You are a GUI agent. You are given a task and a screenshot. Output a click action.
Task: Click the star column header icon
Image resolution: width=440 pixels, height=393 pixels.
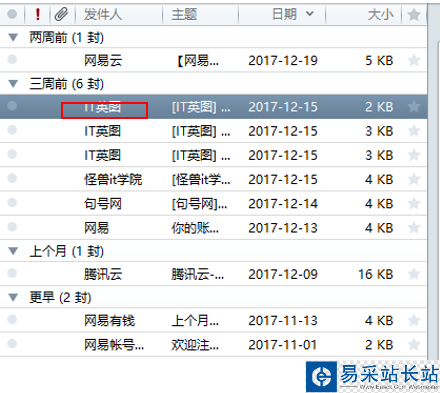414,14
